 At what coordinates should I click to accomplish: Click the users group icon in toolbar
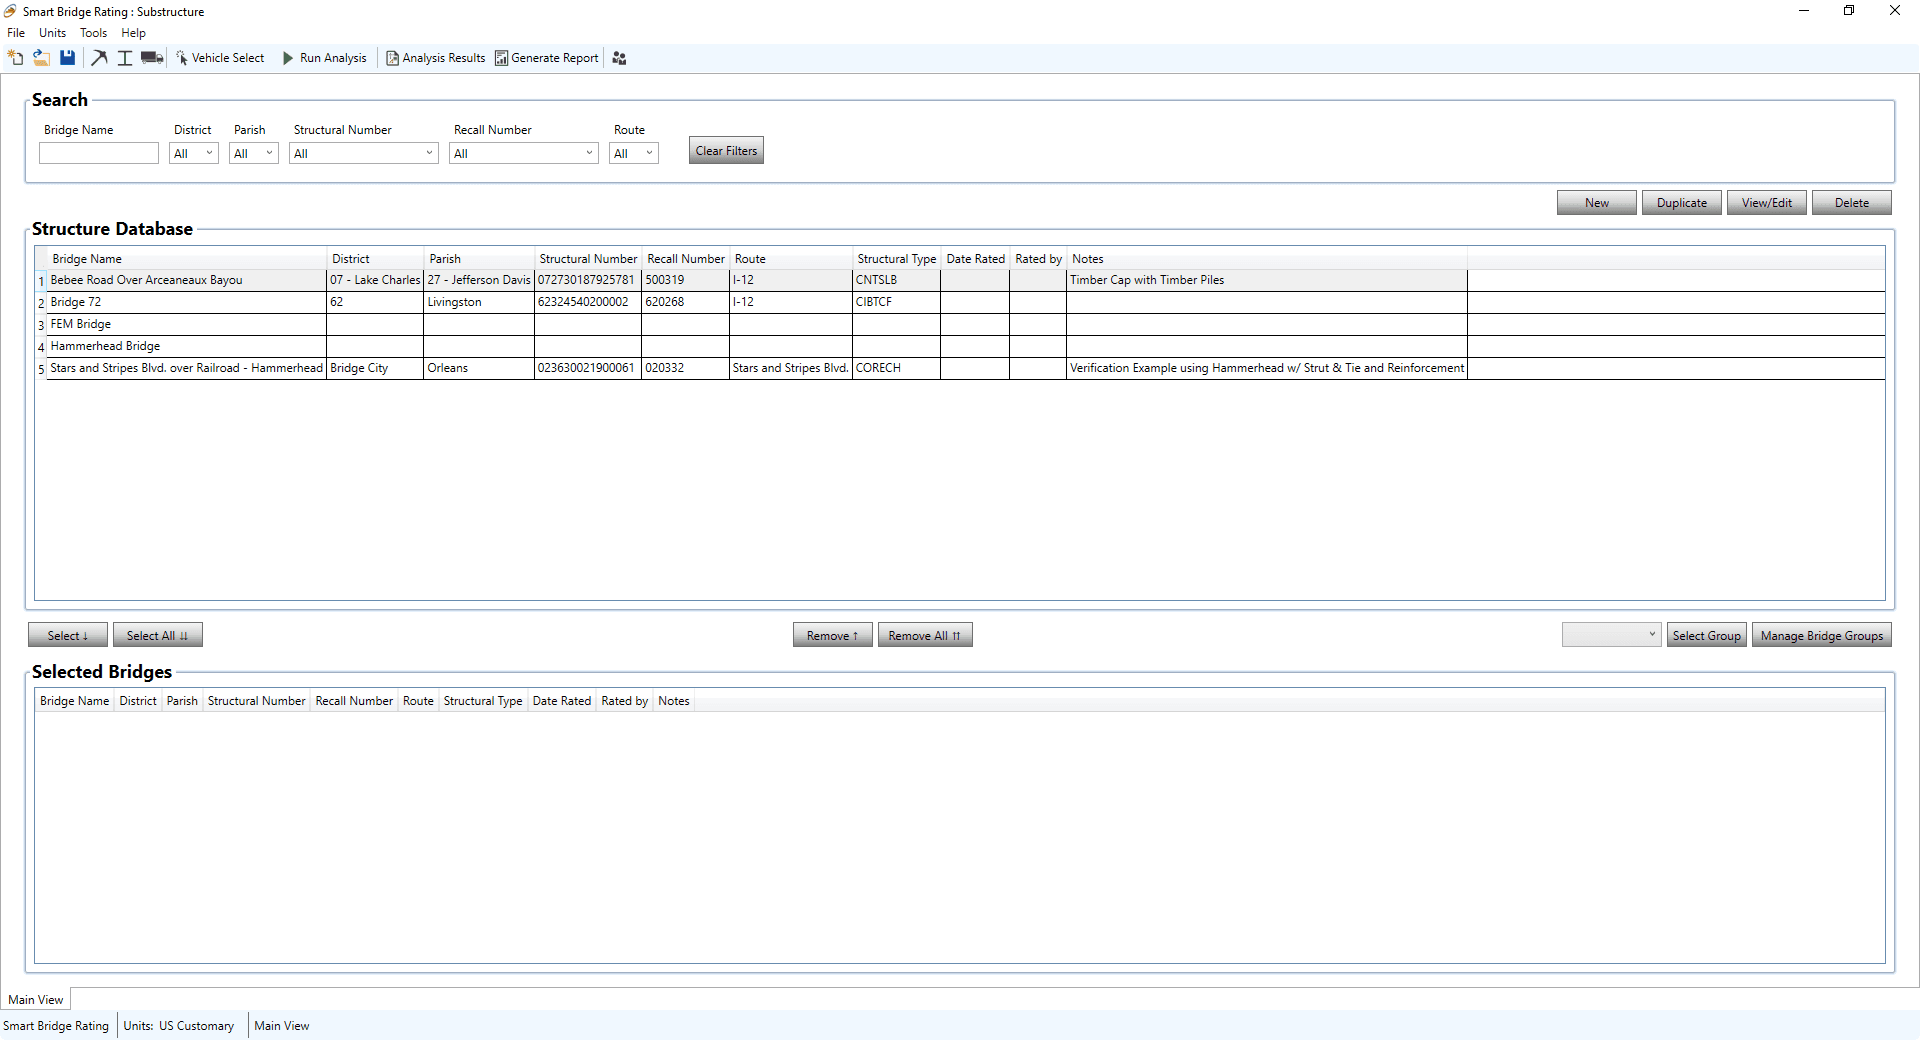[619, 58]
